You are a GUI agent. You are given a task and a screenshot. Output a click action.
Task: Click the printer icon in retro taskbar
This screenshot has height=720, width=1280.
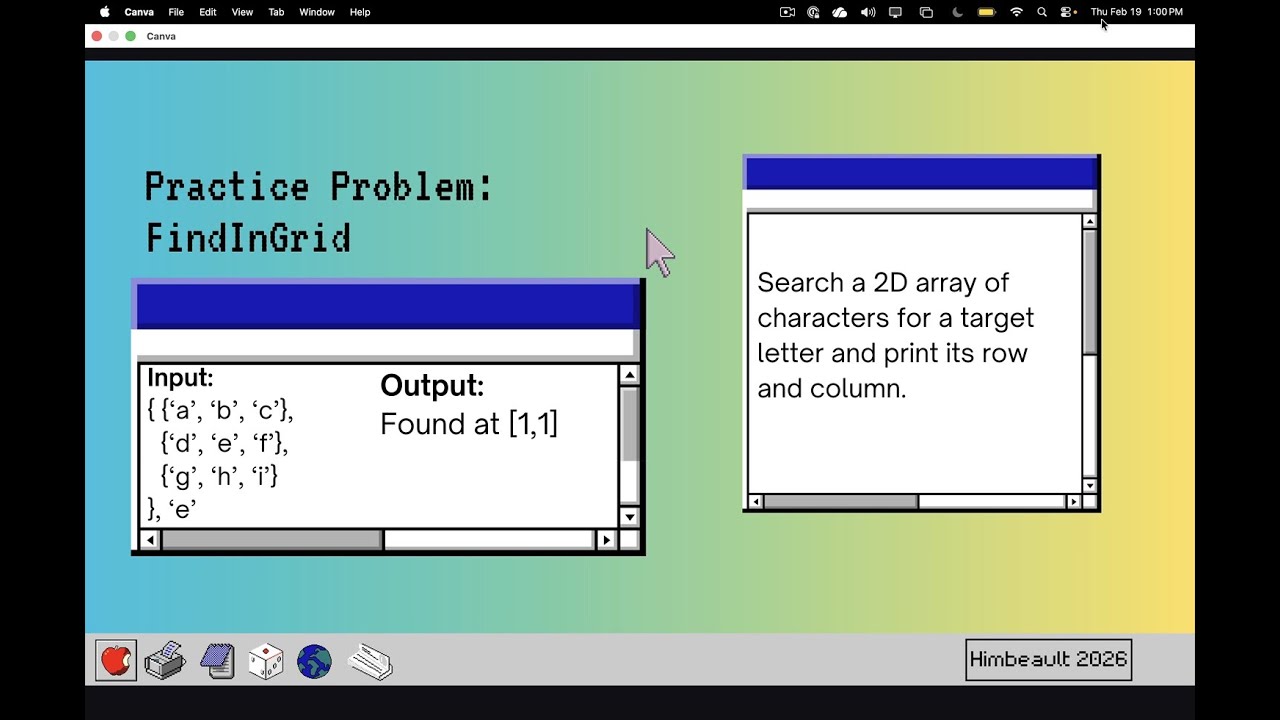(x=165, y=661)
